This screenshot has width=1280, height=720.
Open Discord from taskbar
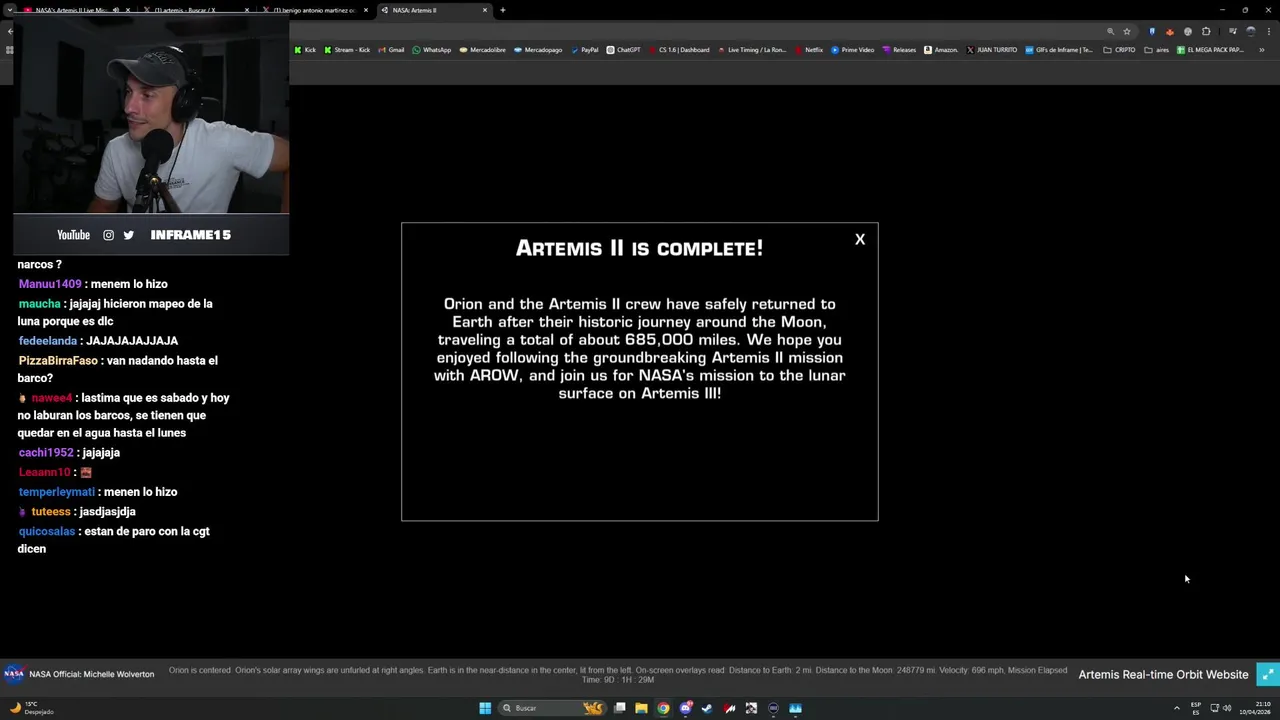pos(685,708)
